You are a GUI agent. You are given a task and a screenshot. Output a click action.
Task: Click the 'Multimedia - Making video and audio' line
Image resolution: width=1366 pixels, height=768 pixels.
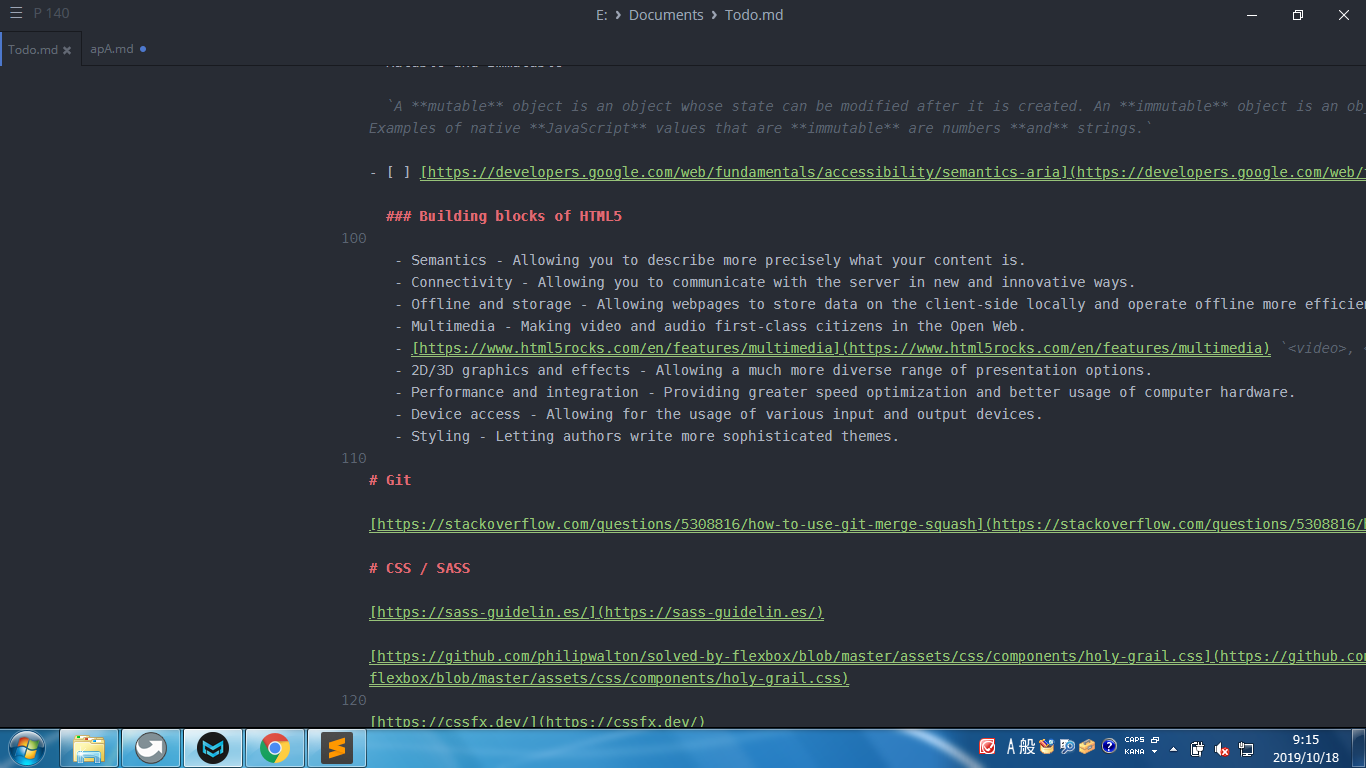point(710,326)
